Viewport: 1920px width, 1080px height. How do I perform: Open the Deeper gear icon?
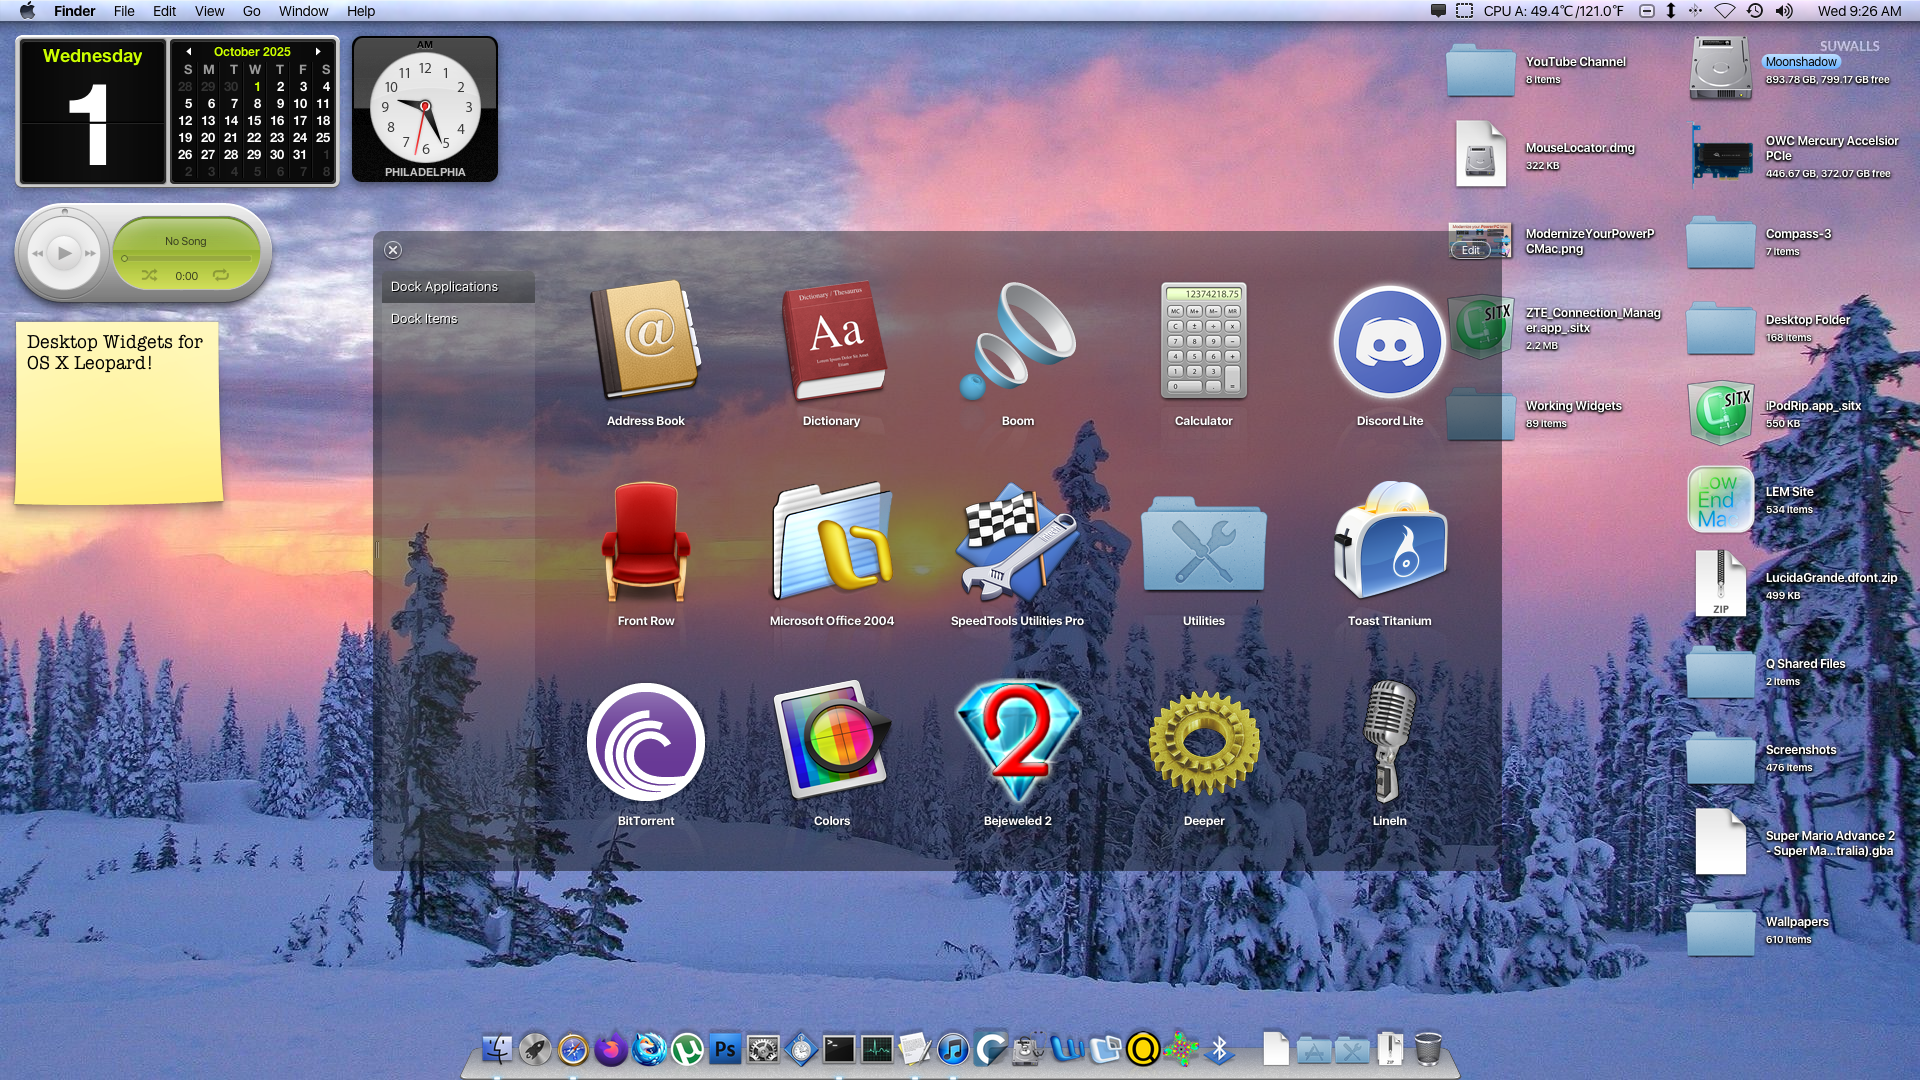pos(1203,743)
